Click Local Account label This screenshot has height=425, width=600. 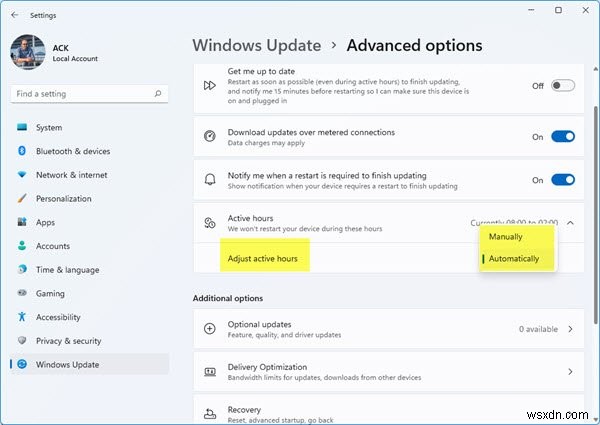pyautogui.click(x=75, y=59)
